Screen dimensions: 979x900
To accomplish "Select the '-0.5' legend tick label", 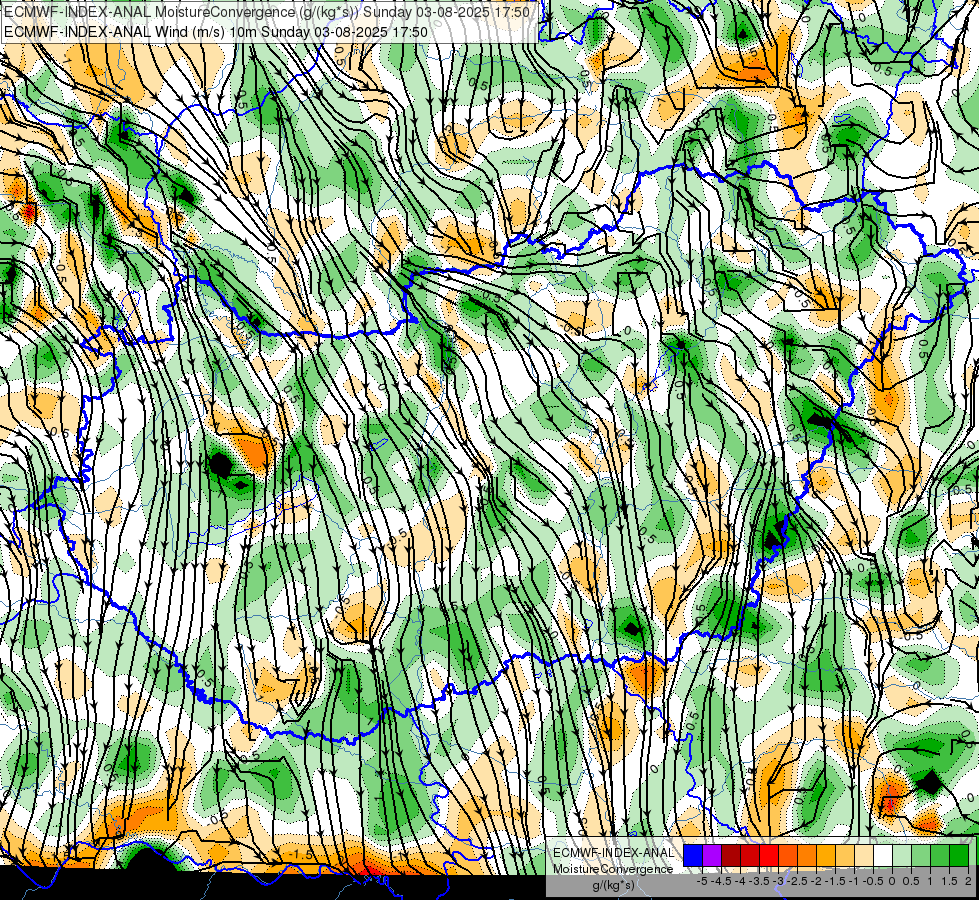I will pyautogui.click(x=873, y=881).
